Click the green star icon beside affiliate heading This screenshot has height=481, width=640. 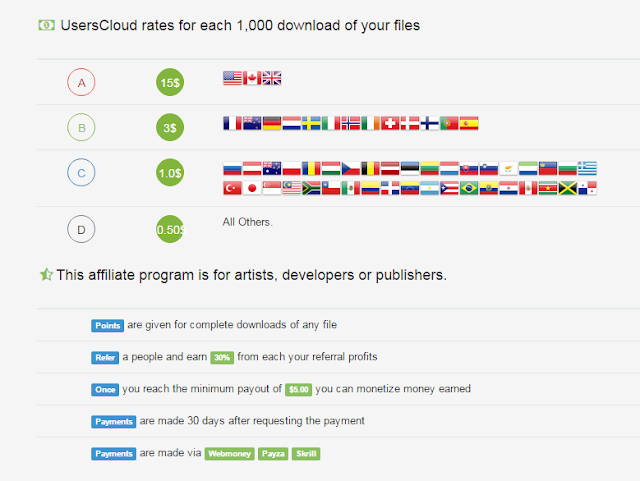pos(46,274)
